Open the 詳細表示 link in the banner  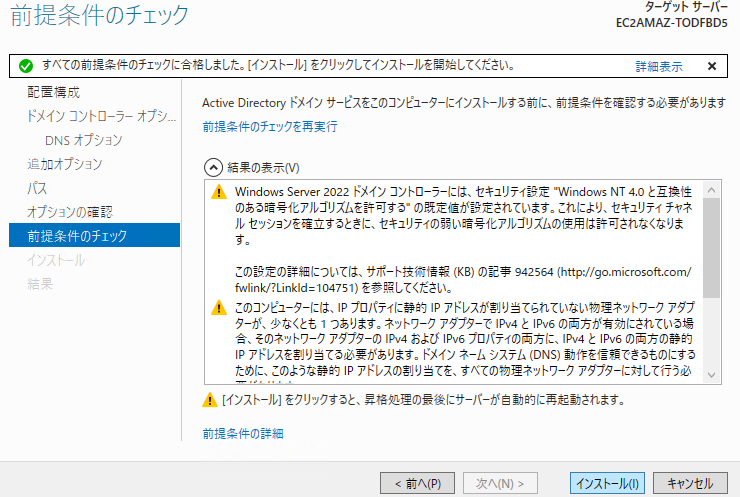[659, 67]
